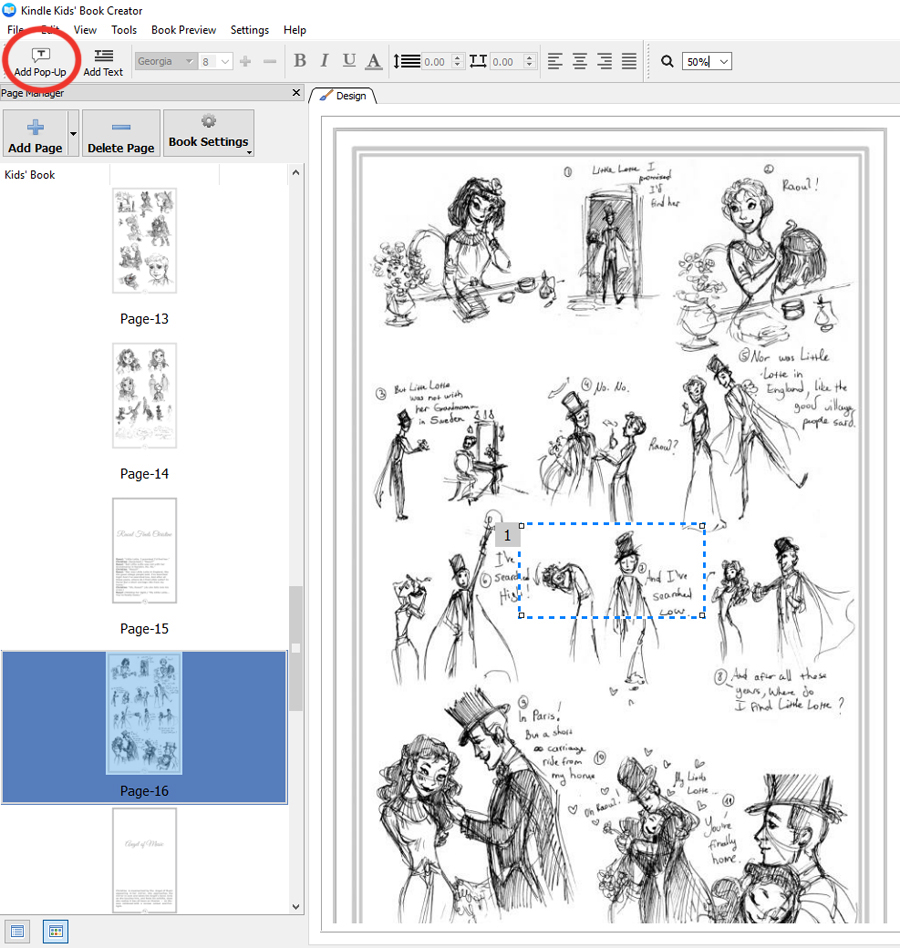Center align text
Viewport: 900px width, 948px height.
pyautogui.click(x=580, y=61)
